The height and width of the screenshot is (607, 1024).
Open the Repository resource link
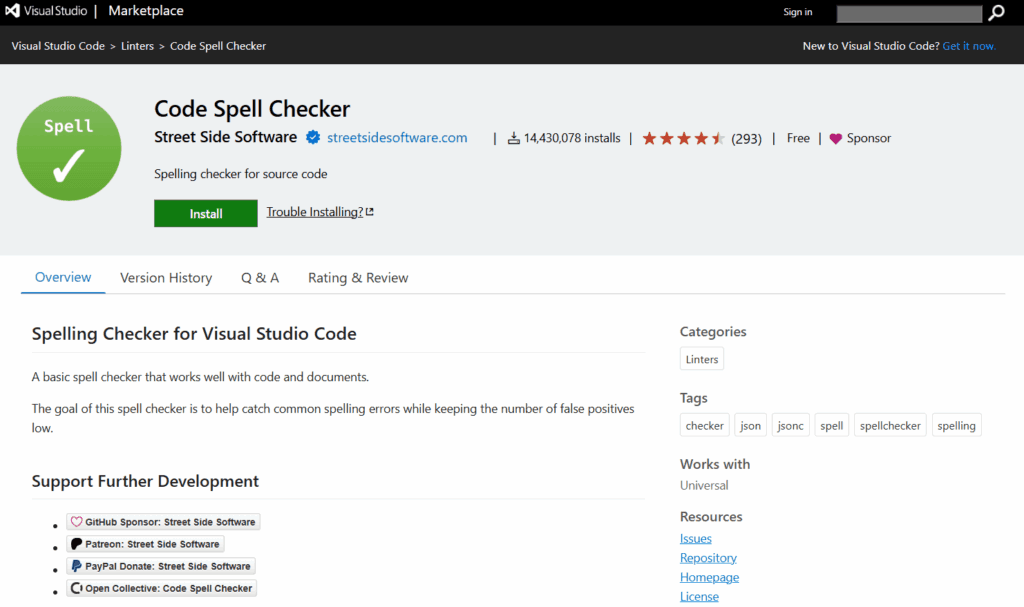(x=708, y=558)
